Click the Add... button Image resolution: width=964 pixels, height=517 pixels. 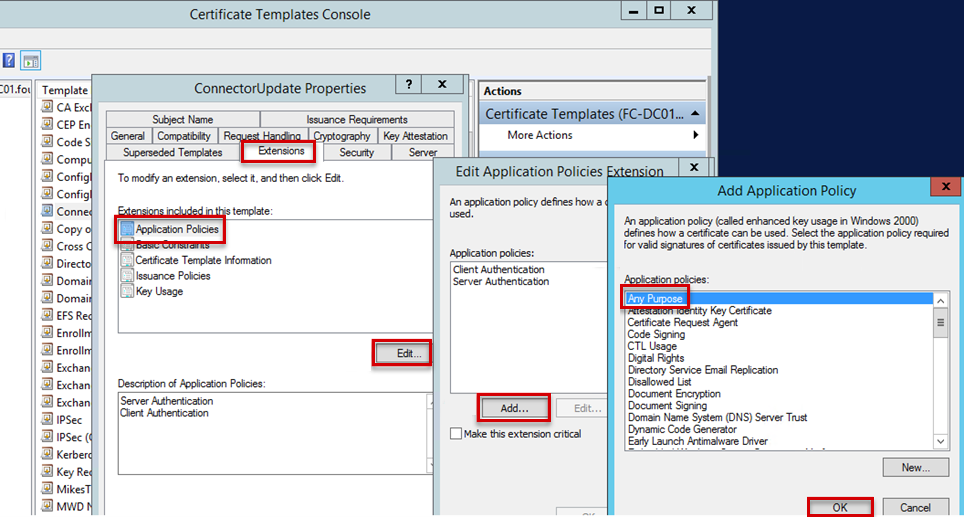point(514,408)
